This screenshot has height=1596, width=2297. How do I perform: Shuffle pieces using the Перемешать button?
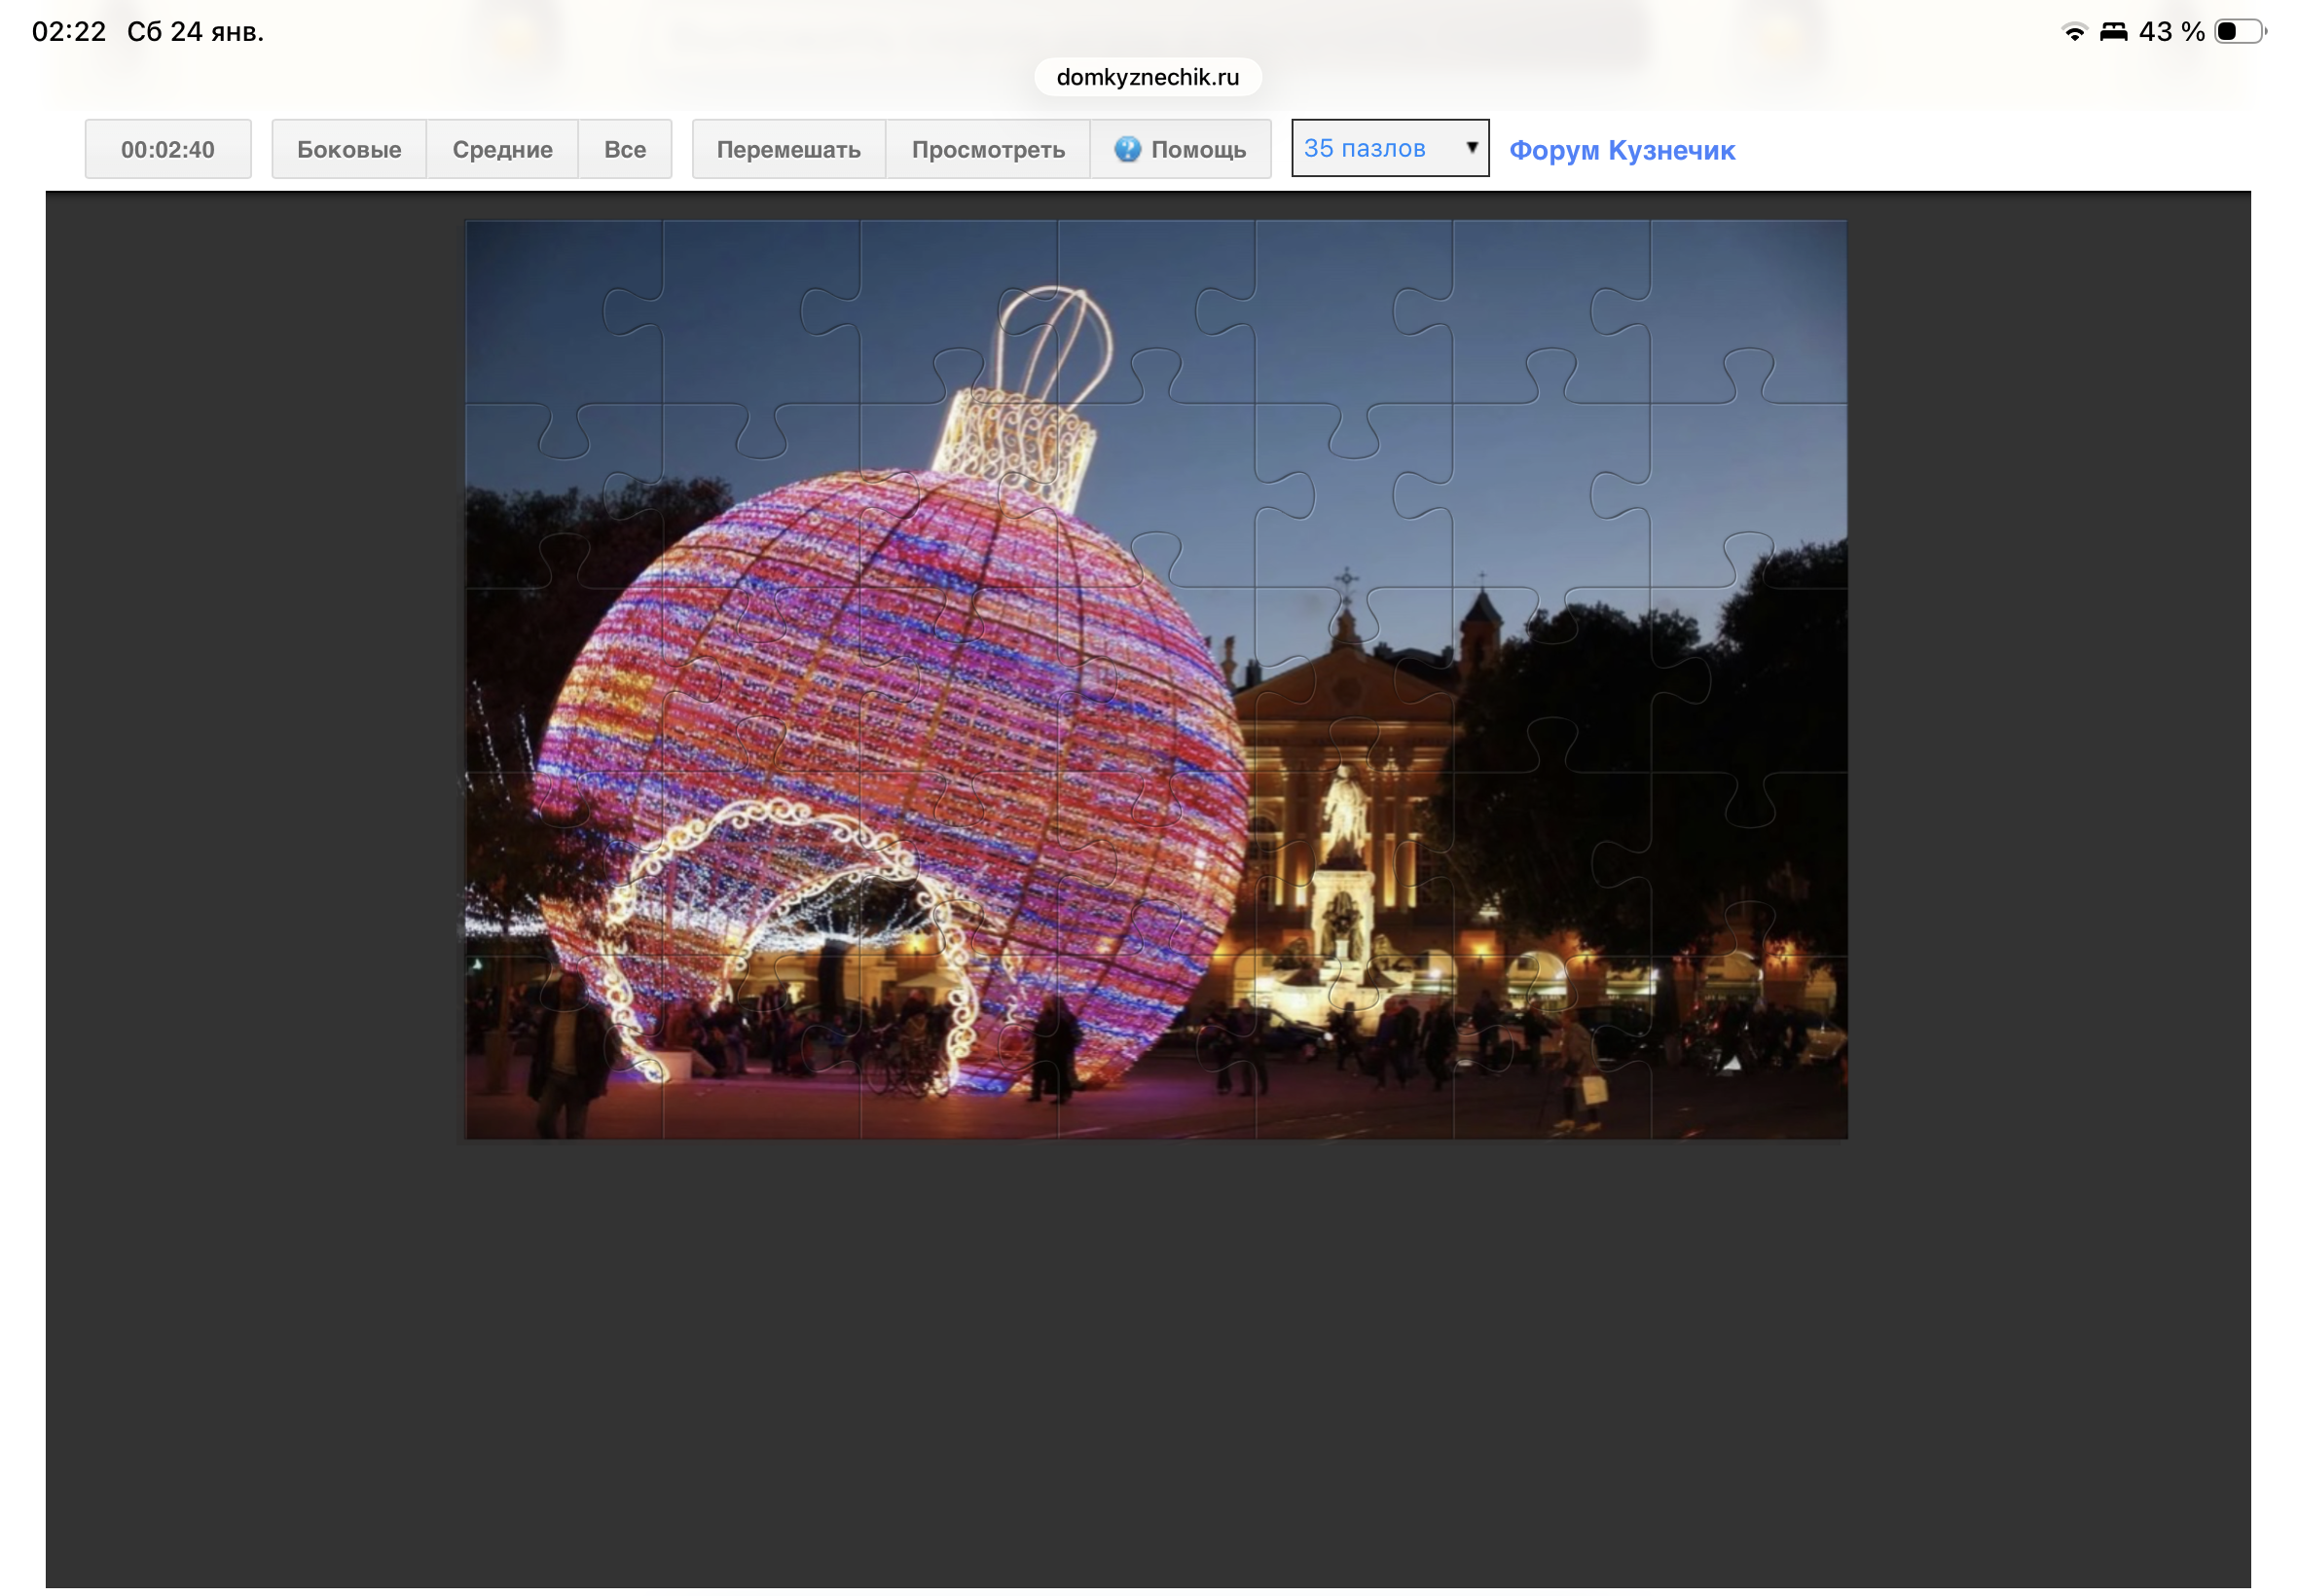[x=788, y=149]
